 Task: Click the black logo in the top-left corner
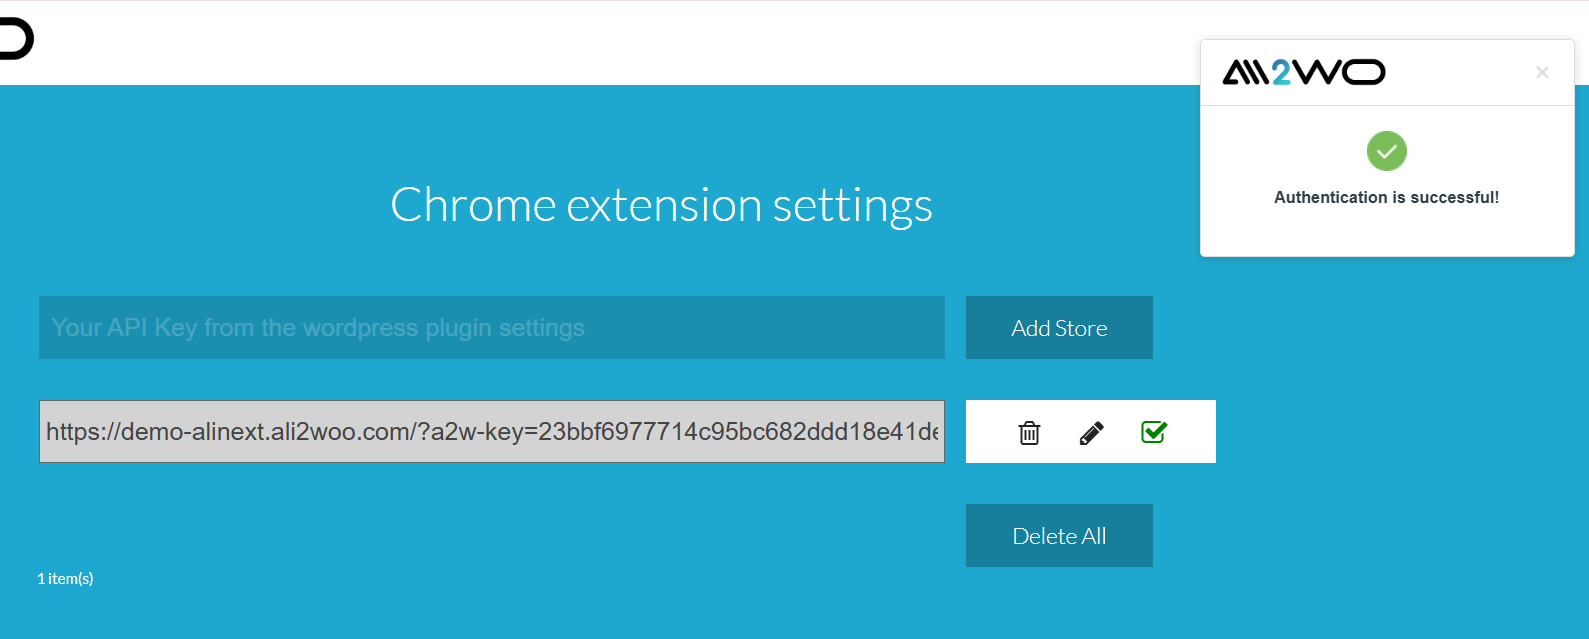[x=15, y=39]
